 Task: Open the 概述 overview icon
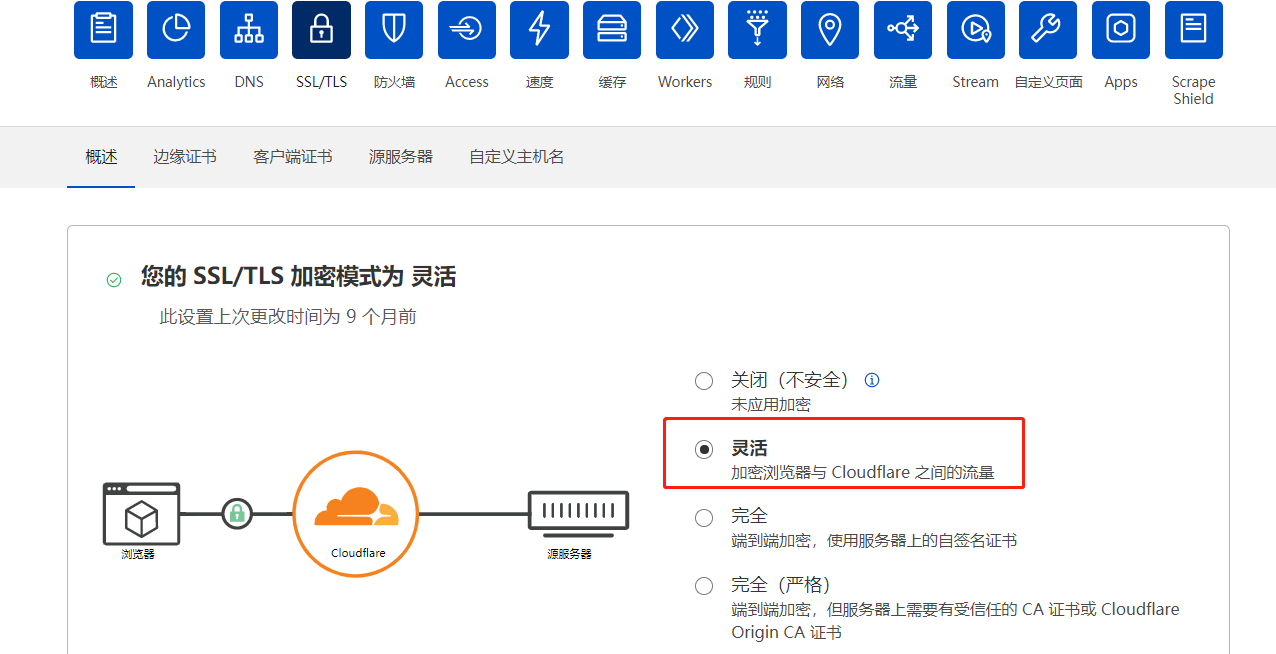(103, 30)
